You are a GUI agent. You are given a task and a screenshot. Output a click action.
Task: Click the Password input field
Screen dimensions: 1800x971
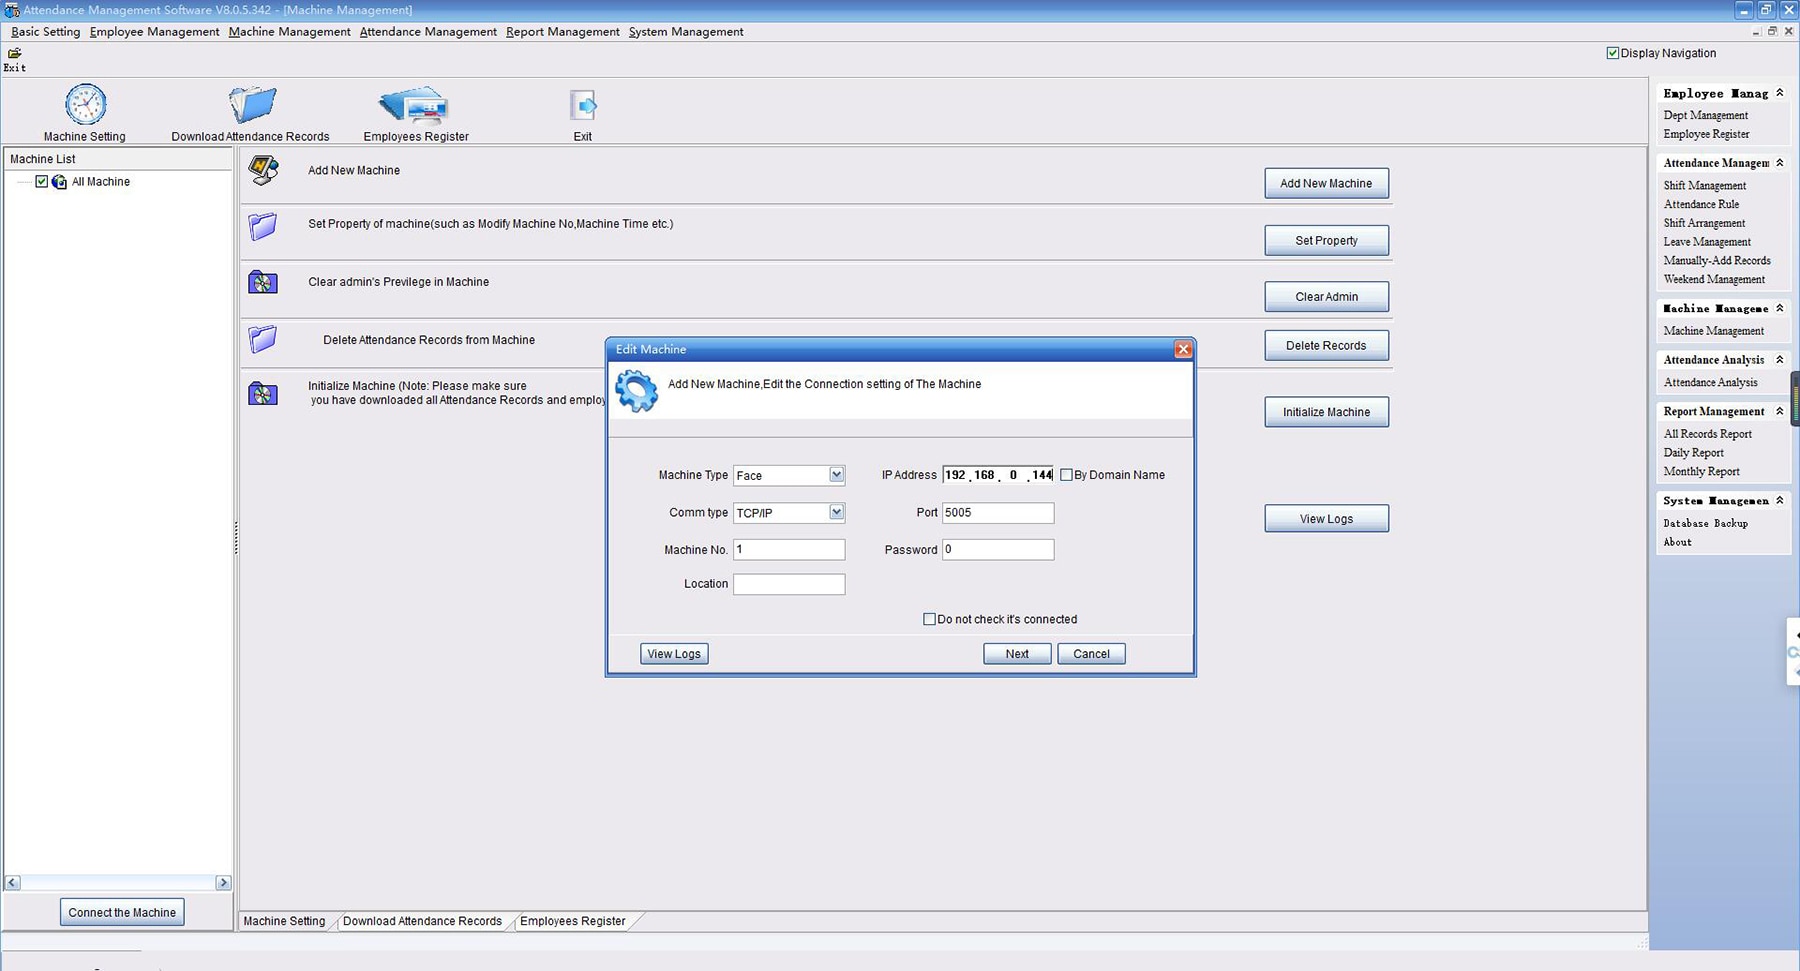tap(998, 549)
